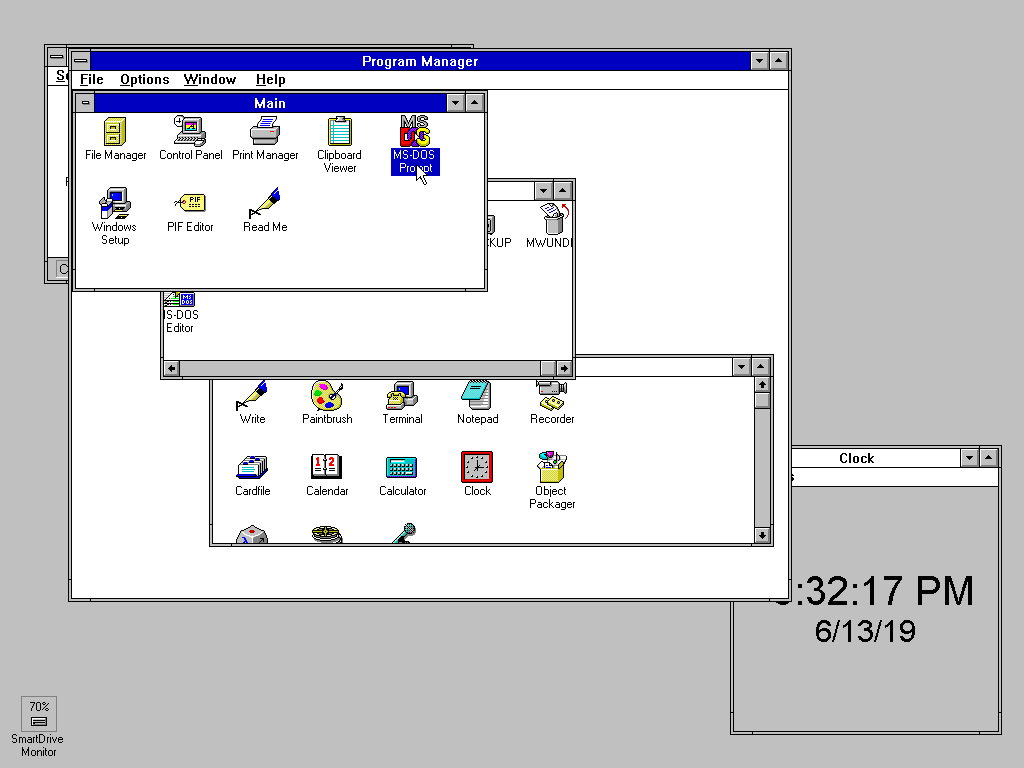This screenshot has height=768, width=1024.
Task: Open the File Manager icon
Action: pyautogui.click(x=115, y=132)
